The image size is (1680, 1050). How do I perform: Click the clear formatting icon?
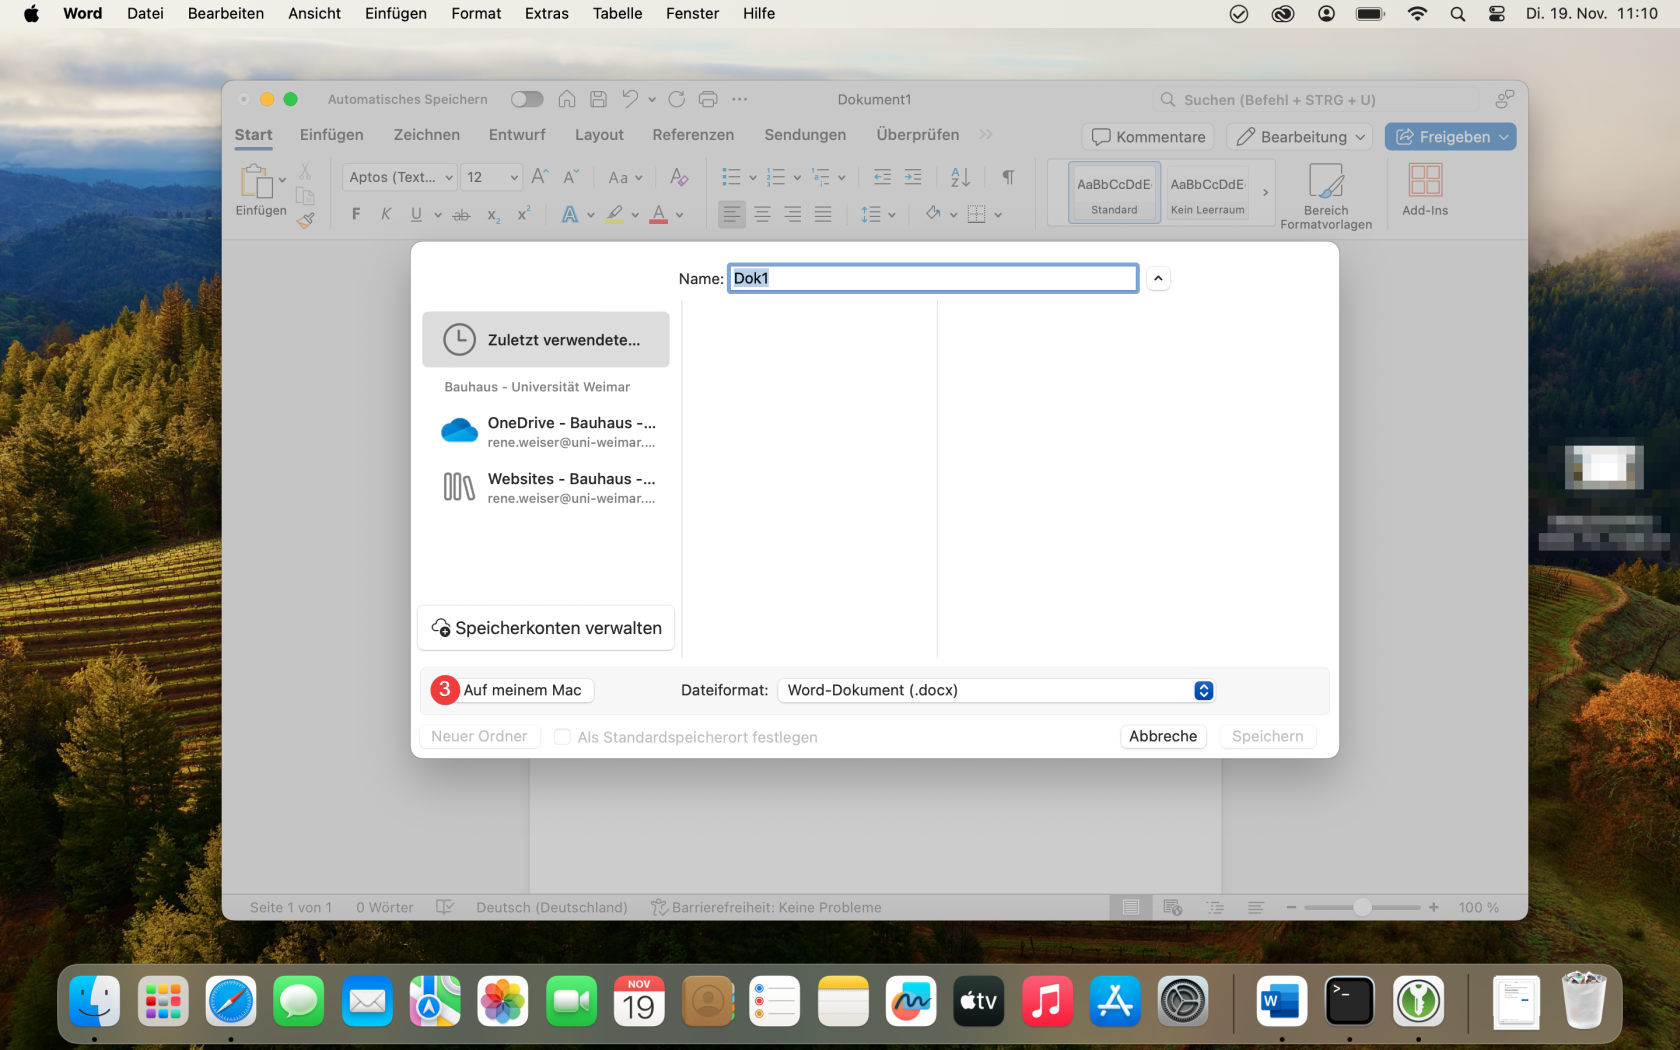pyautogui.click(x=679, y=177)
